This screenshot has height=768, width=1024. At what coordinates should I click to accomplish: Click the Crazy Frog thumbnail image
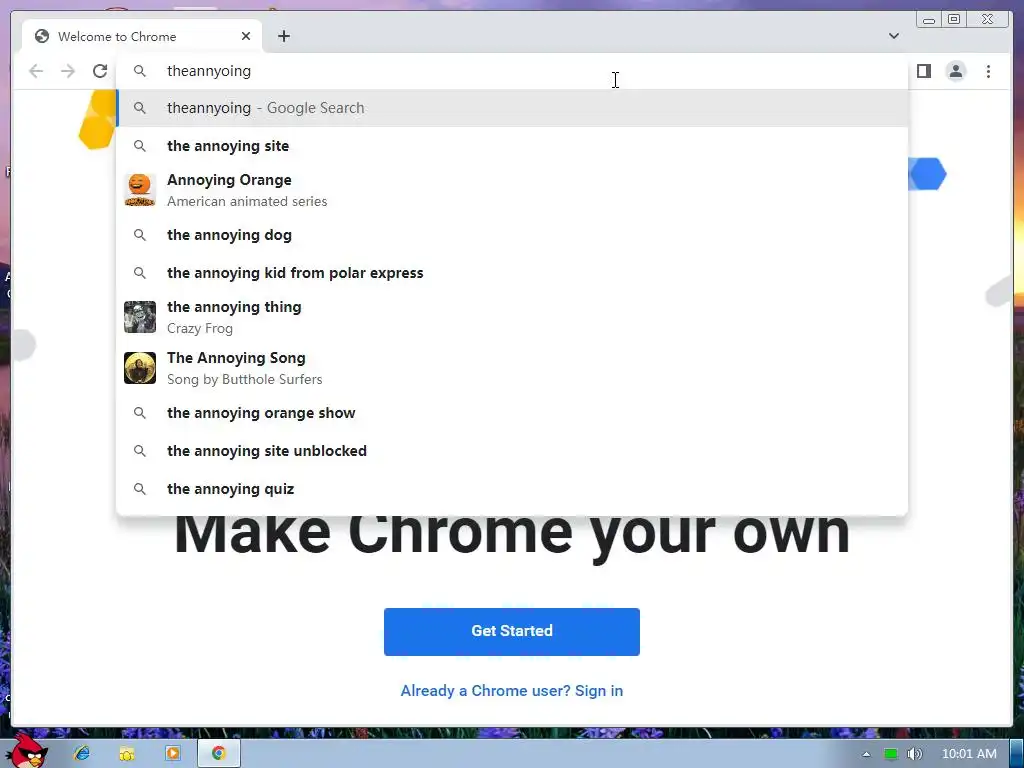[x=140, y=317]
